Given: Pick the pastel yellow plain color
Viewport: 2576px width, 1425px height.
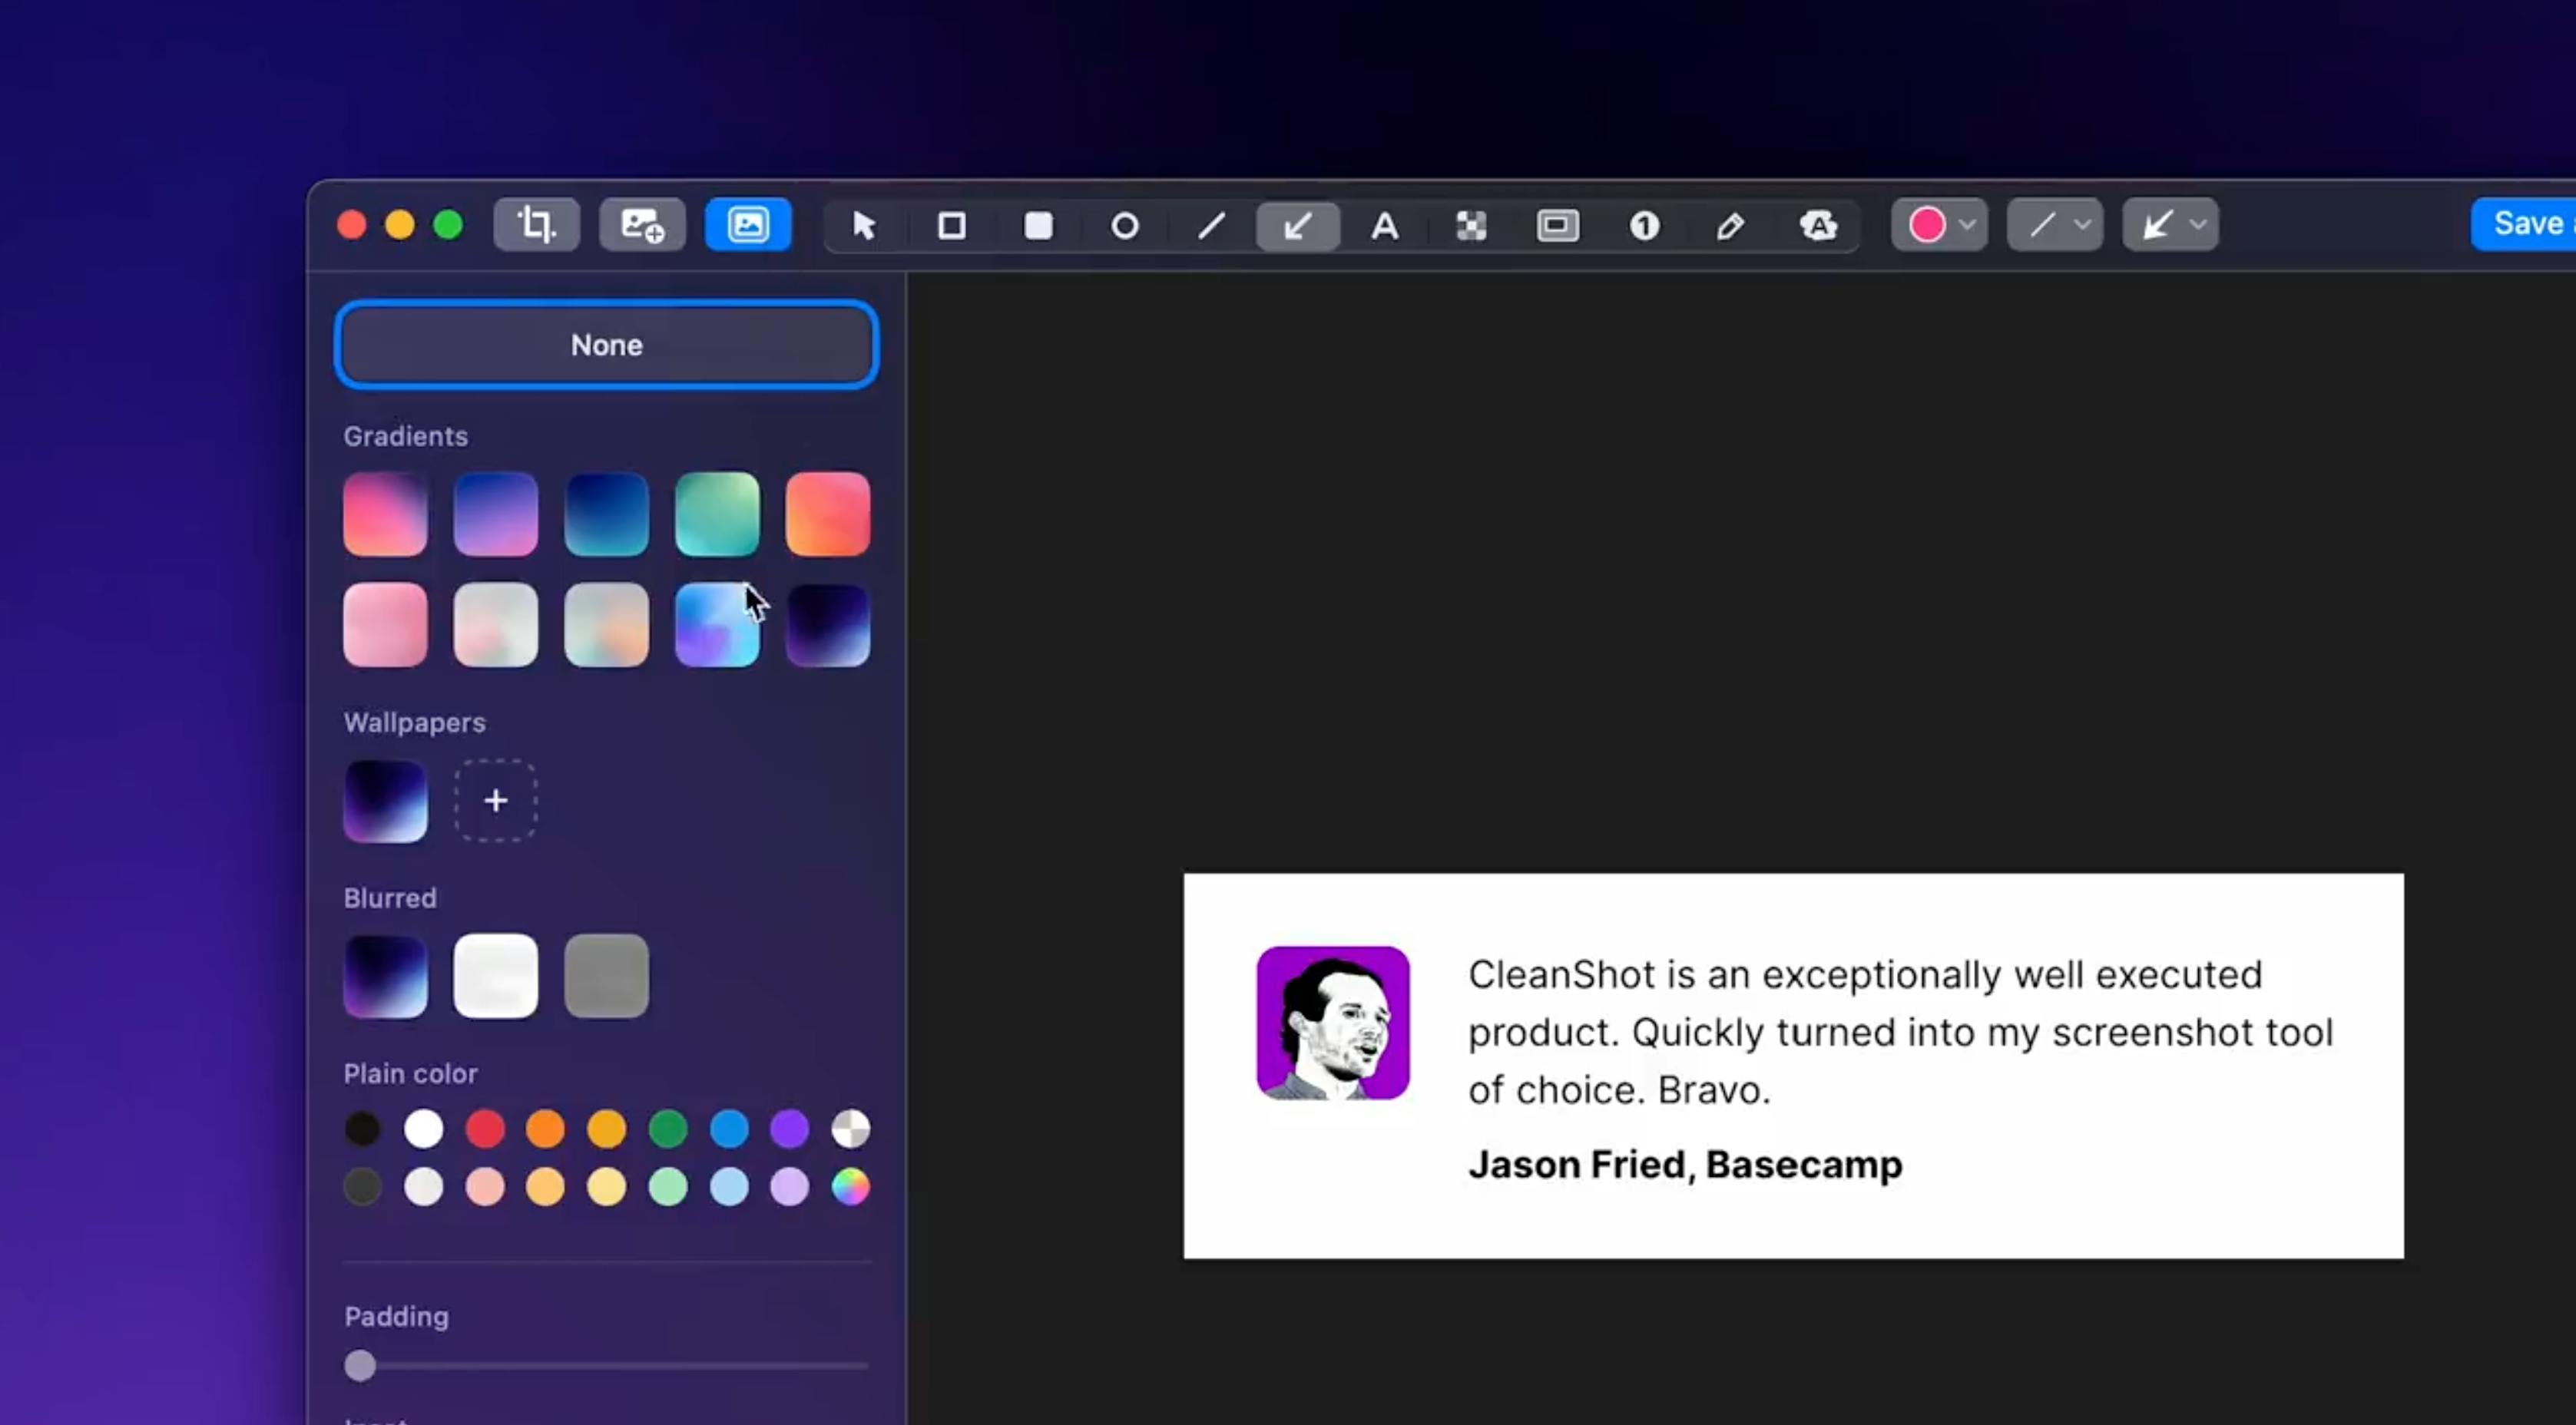Looking at the screenshot, I should click(607, 1187).
